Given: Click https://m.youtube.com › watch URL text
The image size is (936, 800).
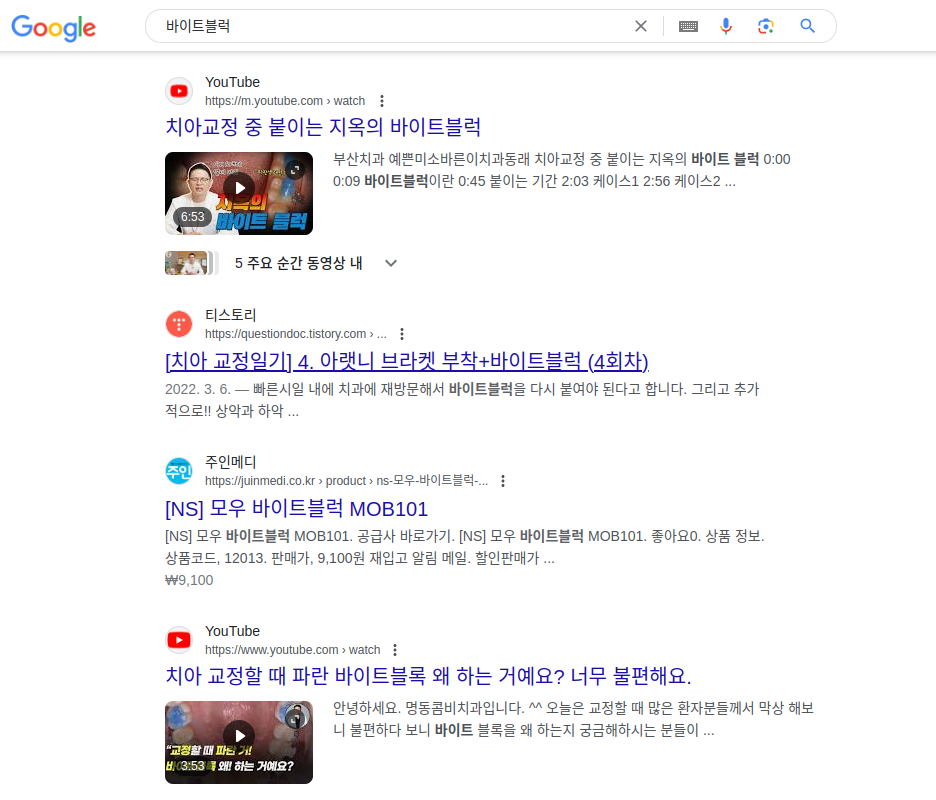Looking at the screenshot, I should click(285, 101).
